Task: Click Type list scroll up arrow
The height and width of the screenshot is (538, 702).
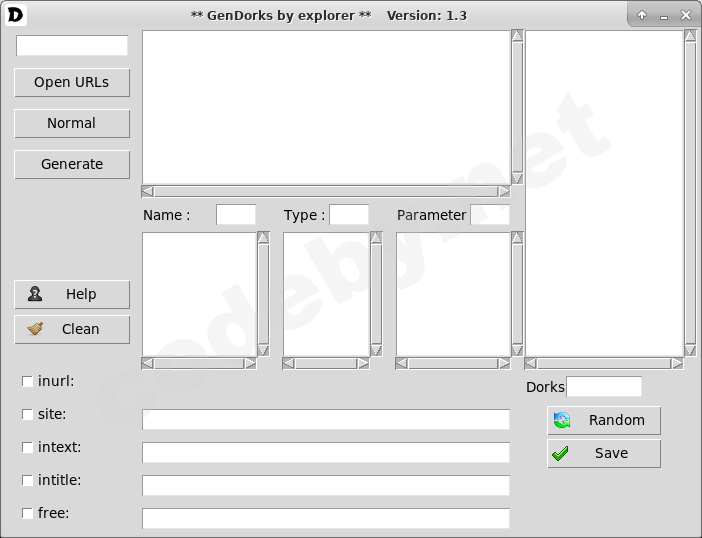Action: 377,238
